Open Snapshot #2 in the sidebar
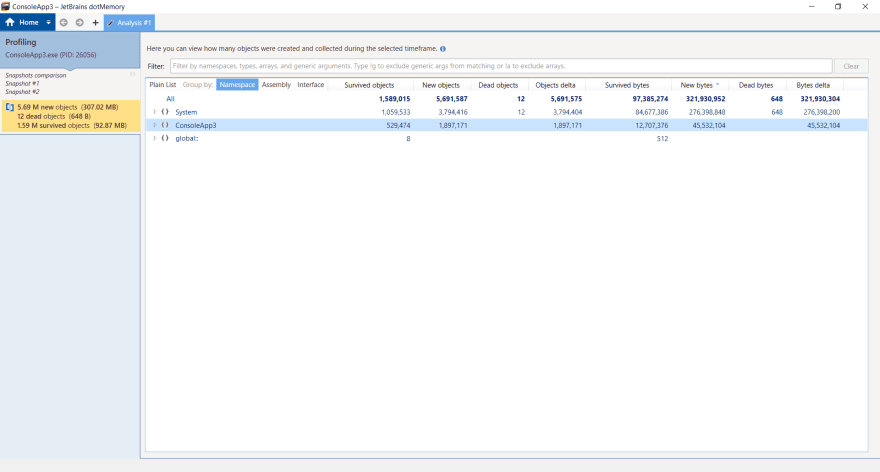The width and height of the screenshot is (880, 472). [x=22, y=92]
